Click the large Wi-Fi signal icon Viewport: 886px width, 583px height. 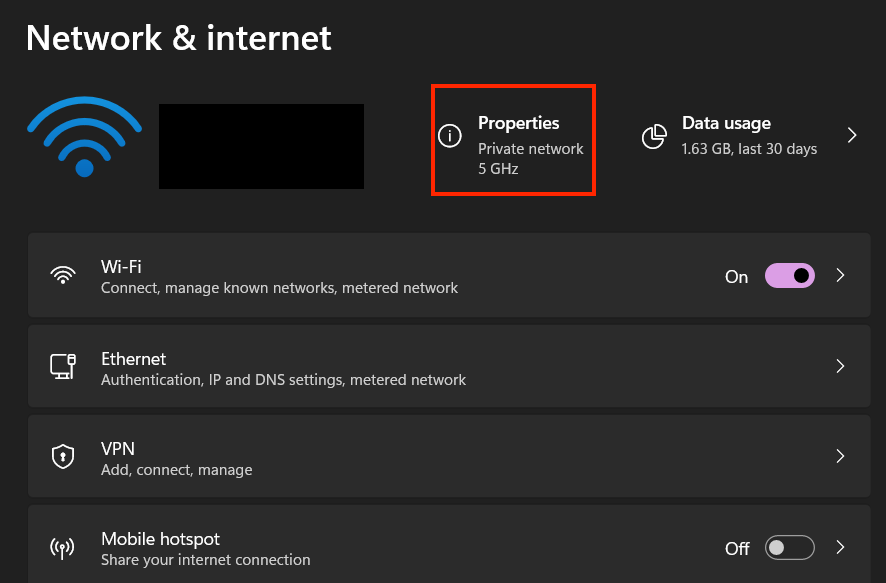tap(84, 138)
